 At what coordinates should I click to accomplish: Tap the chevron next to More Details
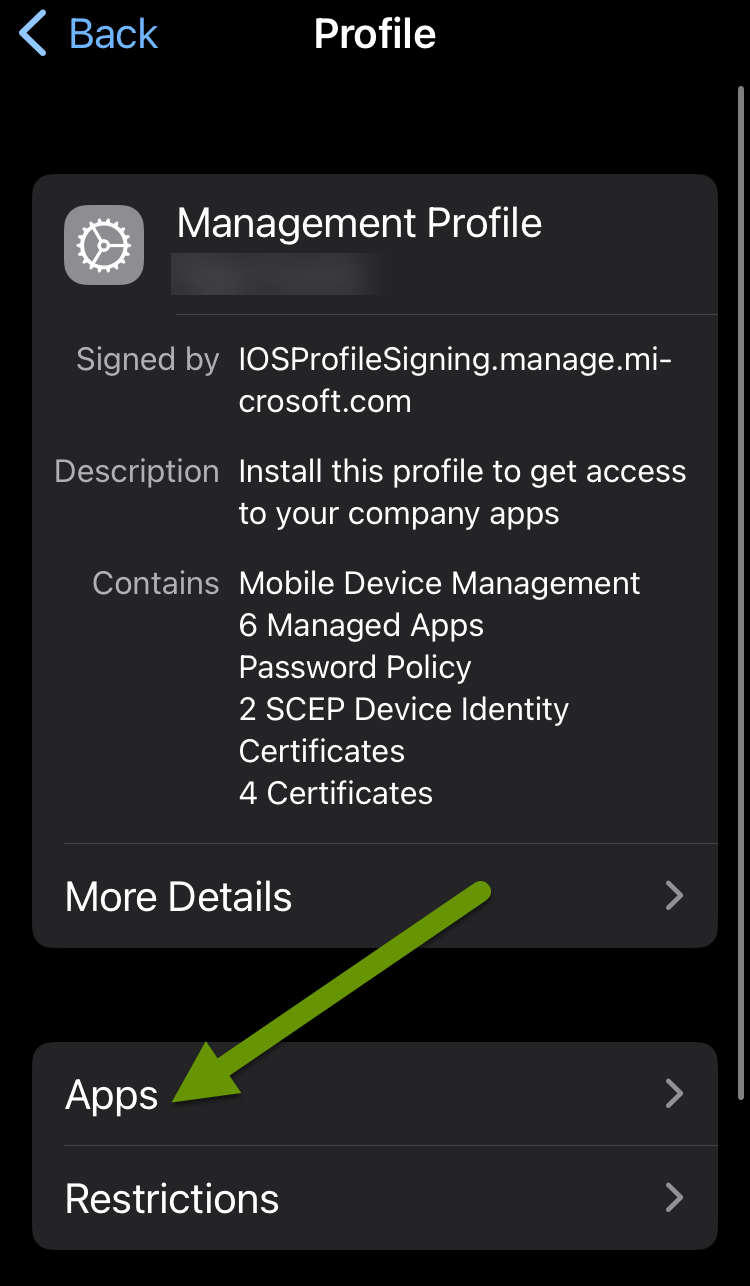tap(673, 896)
